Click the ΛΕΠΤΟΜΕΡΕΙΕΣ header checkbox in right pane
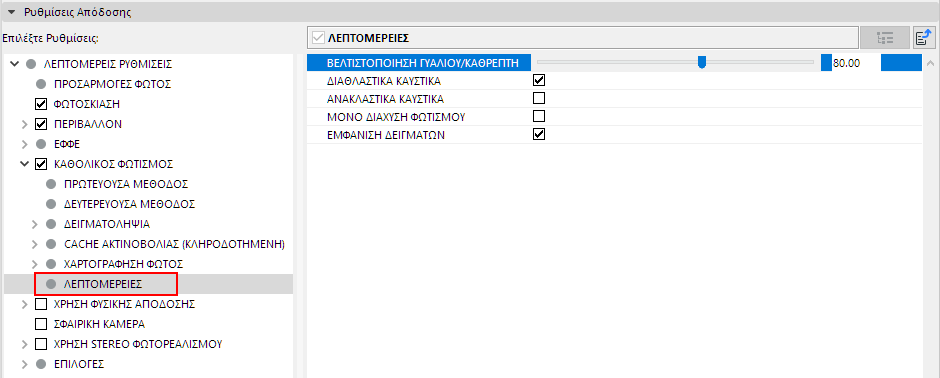 318,38
